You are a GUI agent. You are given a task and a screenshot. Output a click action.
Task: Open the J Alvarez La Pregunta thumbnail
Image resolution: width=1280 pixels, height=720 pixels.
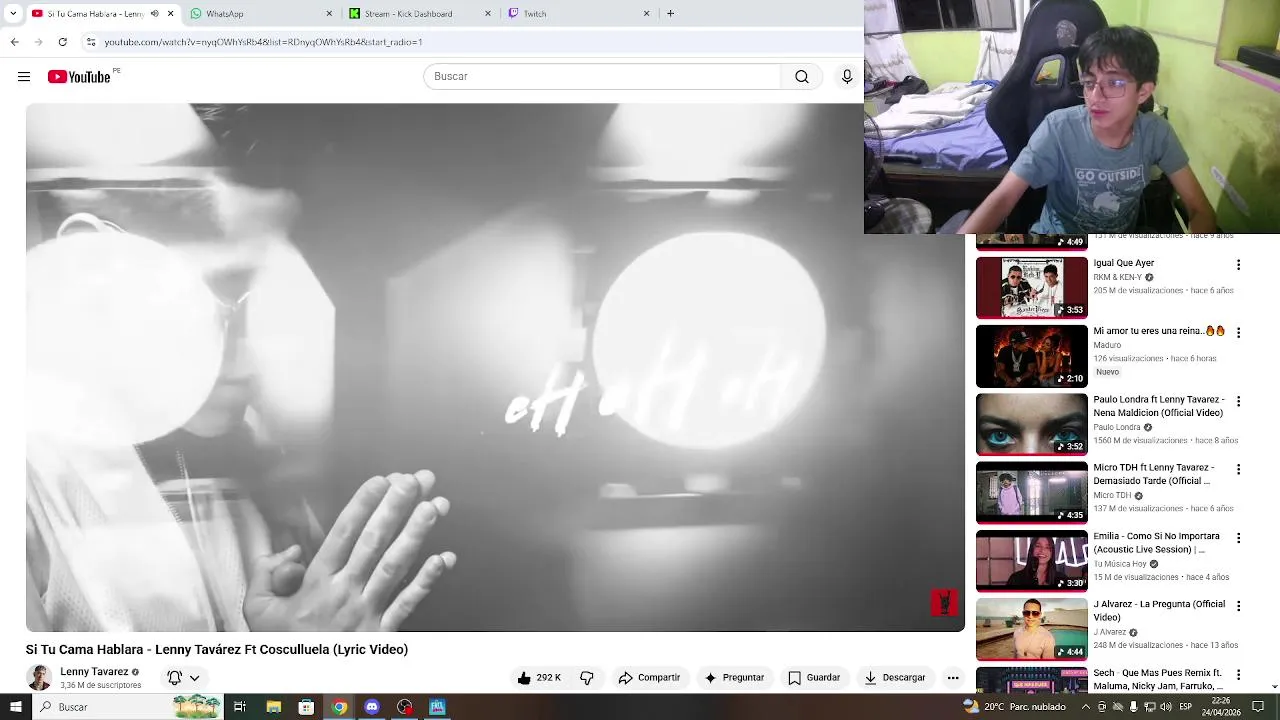1031,629
